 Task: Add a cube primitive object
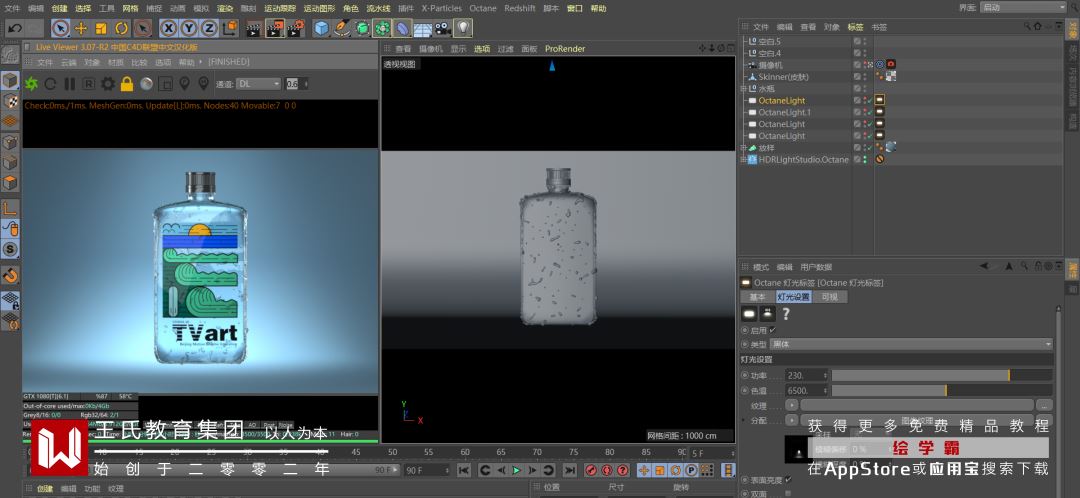[x=321, y=28]
